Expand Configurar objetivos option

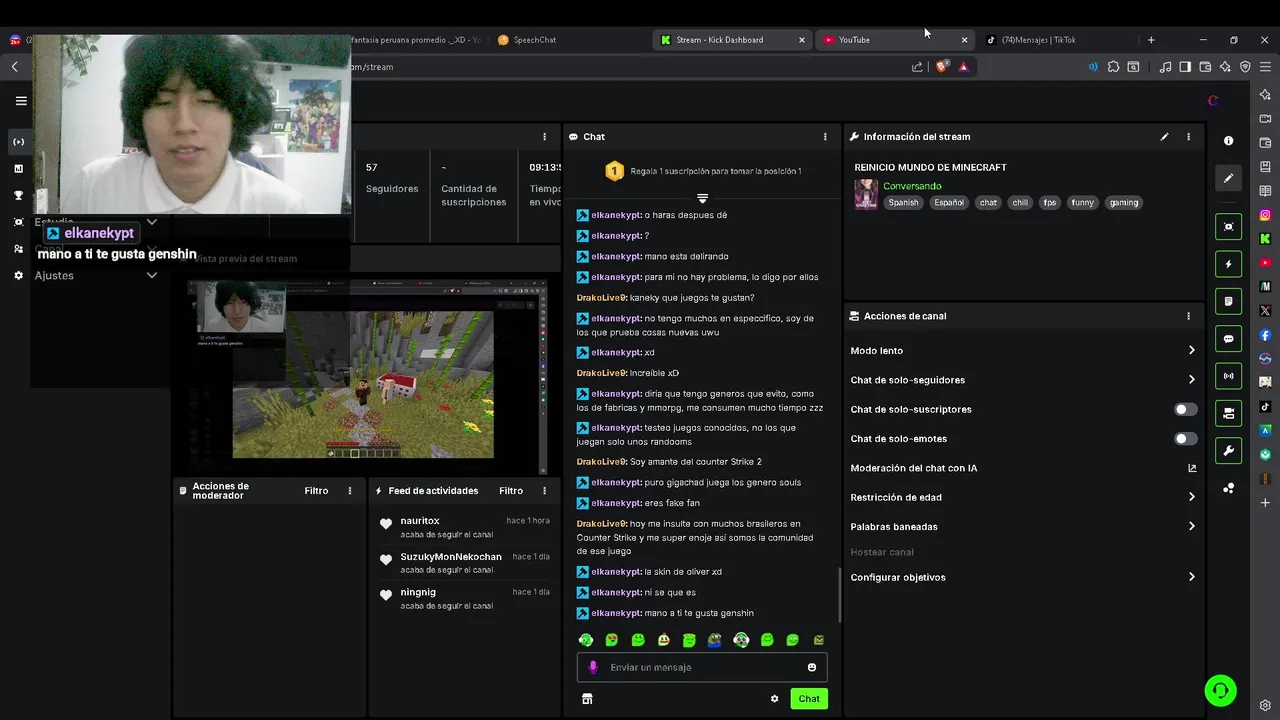(1023, 577)
